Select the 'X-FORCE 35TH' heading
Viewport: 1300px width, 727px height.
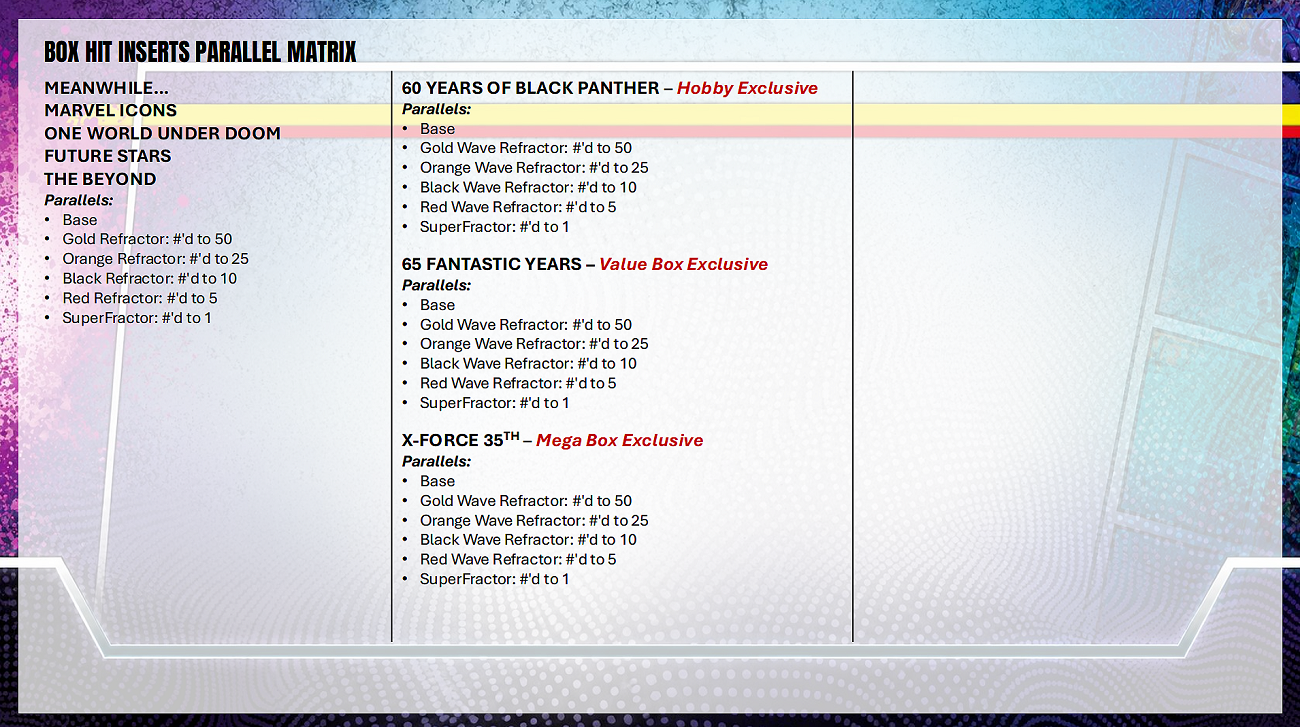461,440
